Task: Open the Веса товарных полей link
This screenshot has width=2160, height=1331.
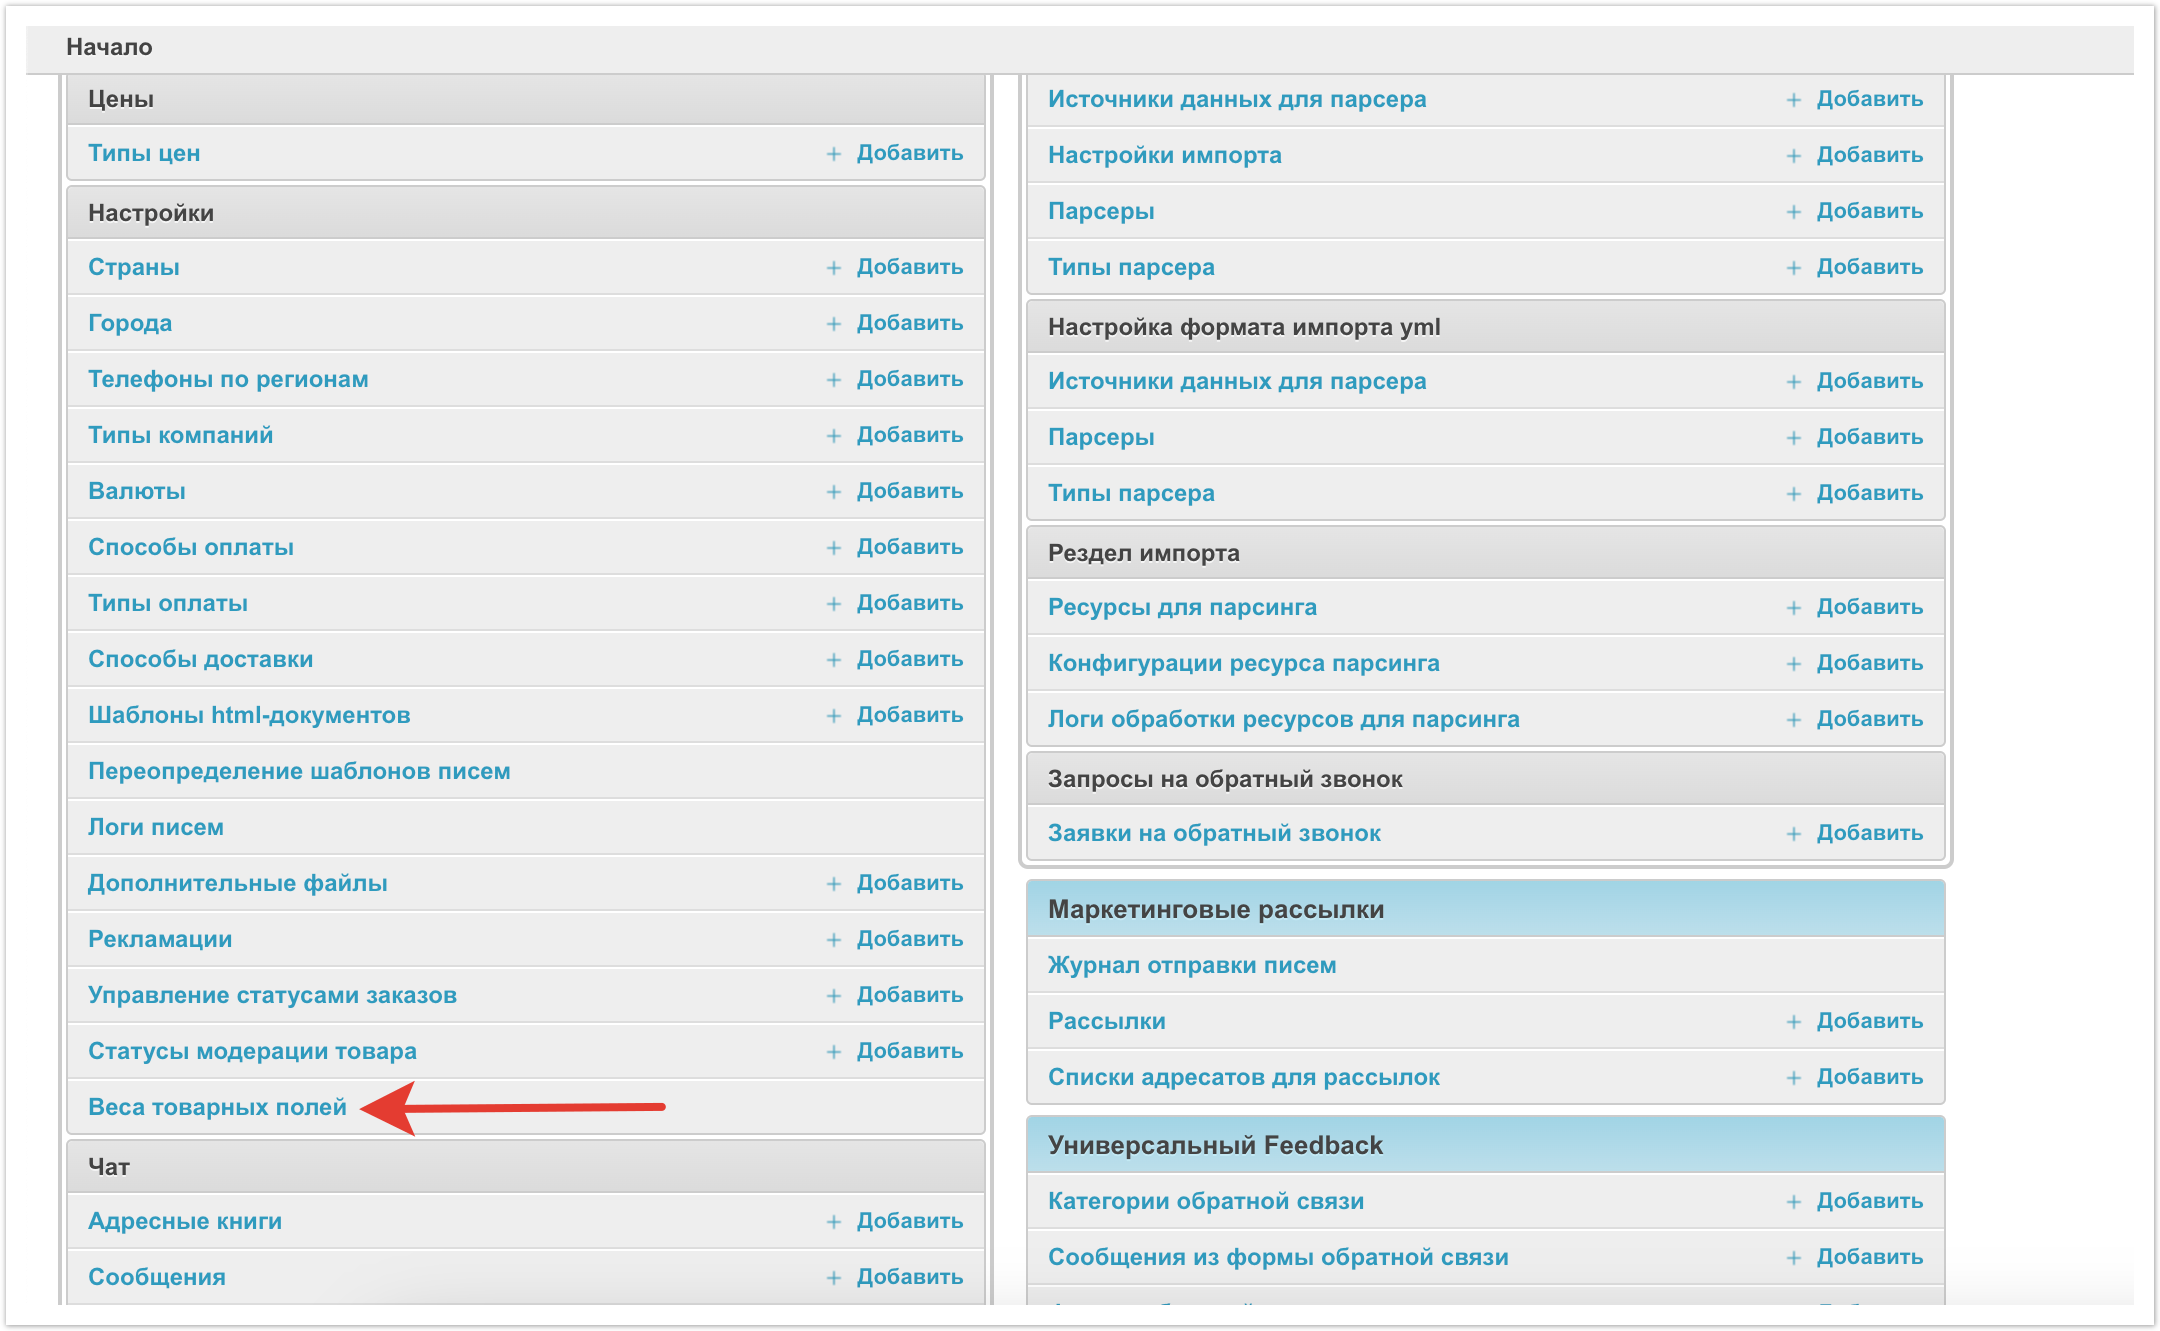Action: coord(217,1107)
